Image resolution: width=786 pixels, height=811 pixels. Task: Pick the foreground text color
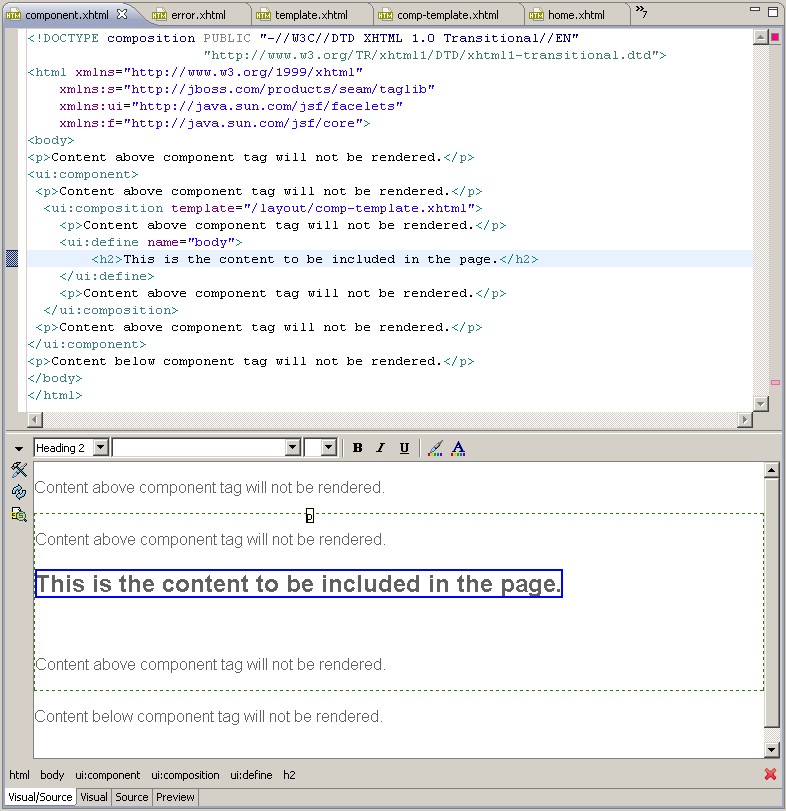tap(458, 448)
